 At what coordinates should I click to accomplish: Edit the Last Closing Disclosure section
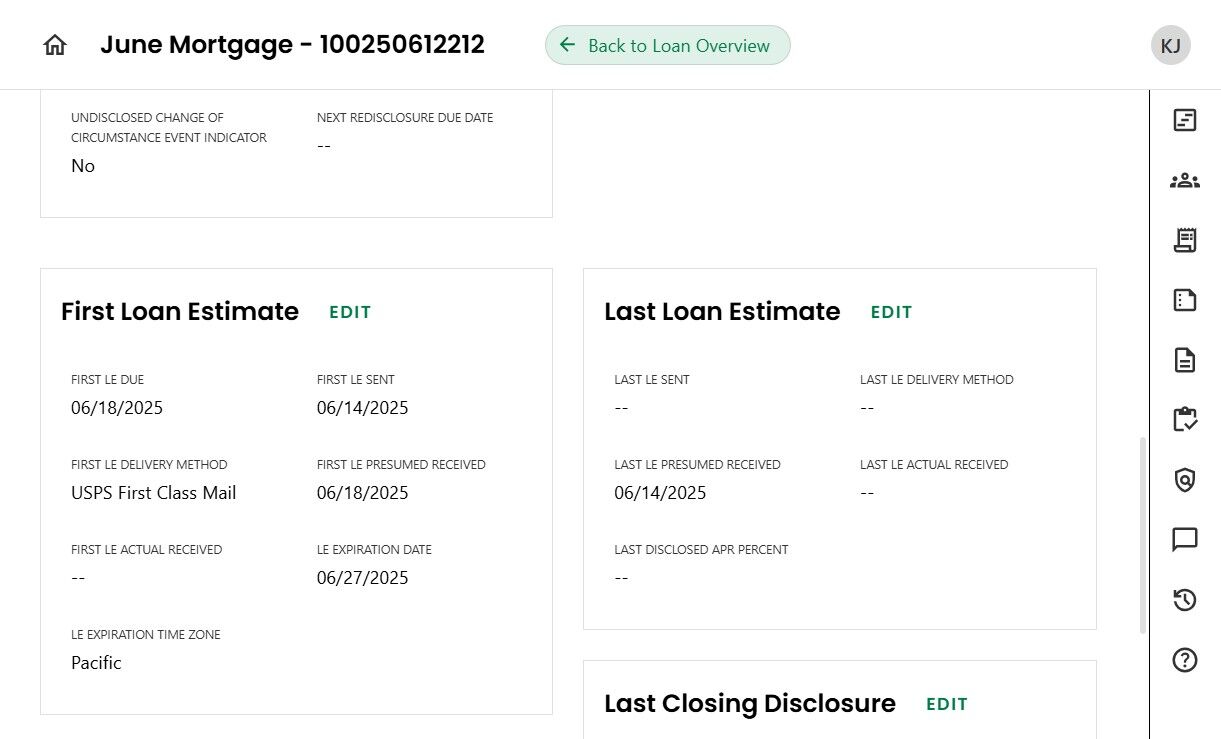pos(947,704)
